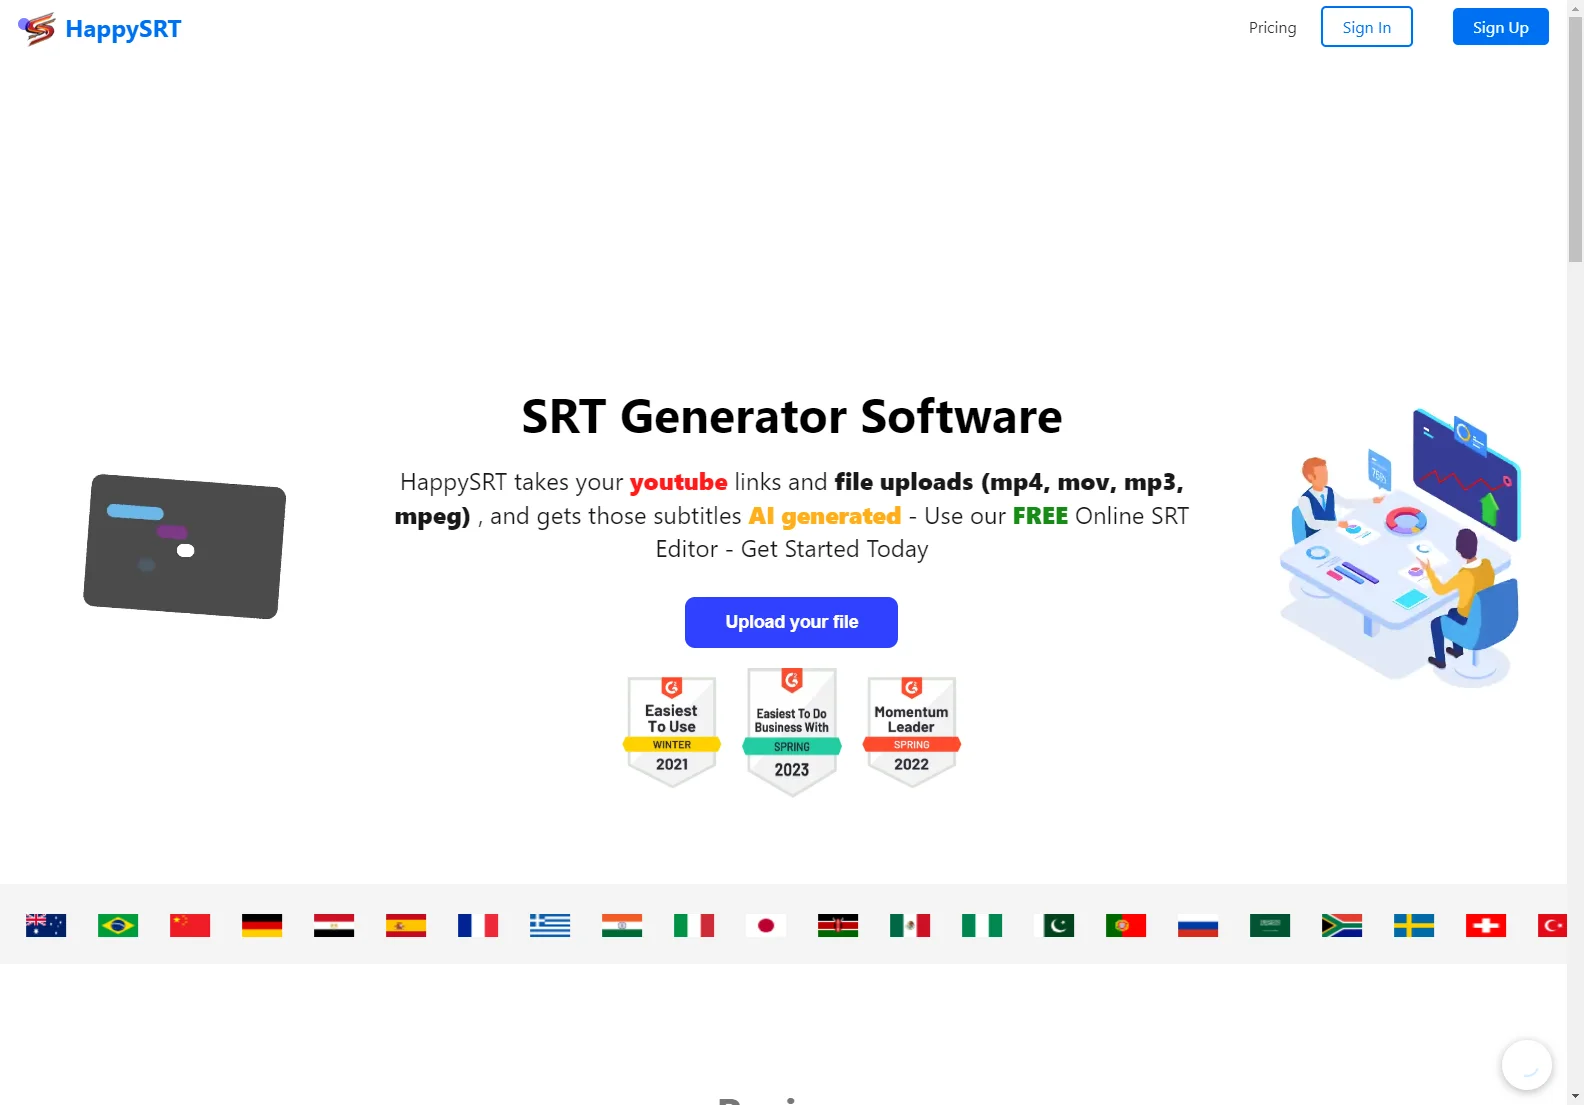Open the Pricing page
The height and width of the screenshot is (1105, 1584).
pos(1272,28)
